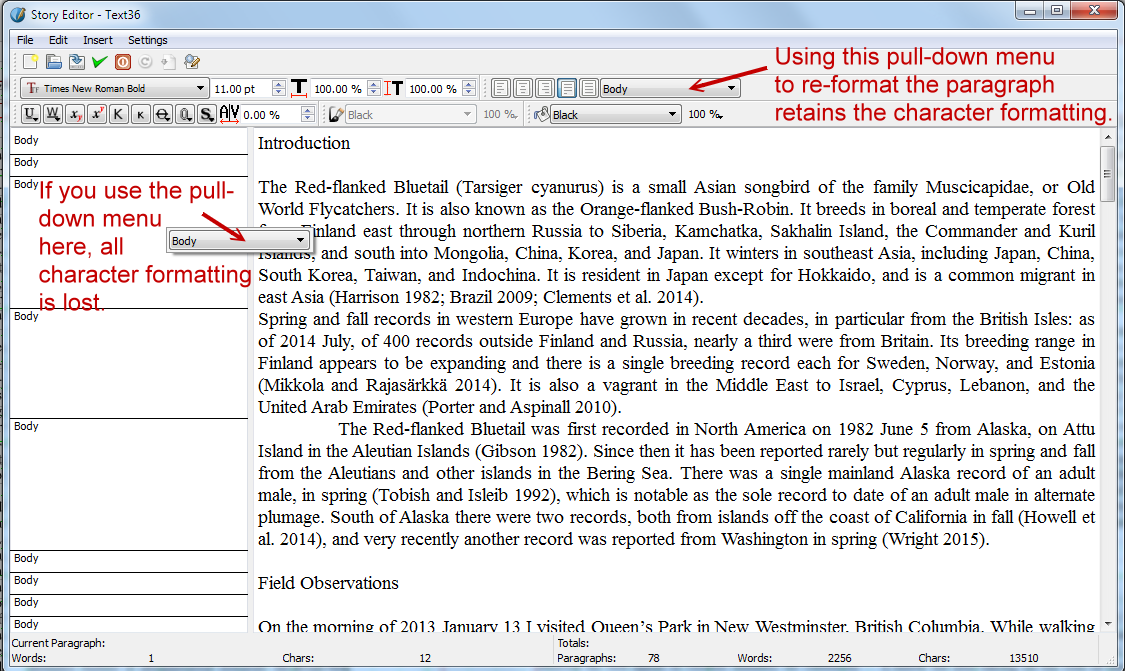Viewport: 1125px width, 671px height.
Task: Click the Search/Replace icon
Action: 192,62
